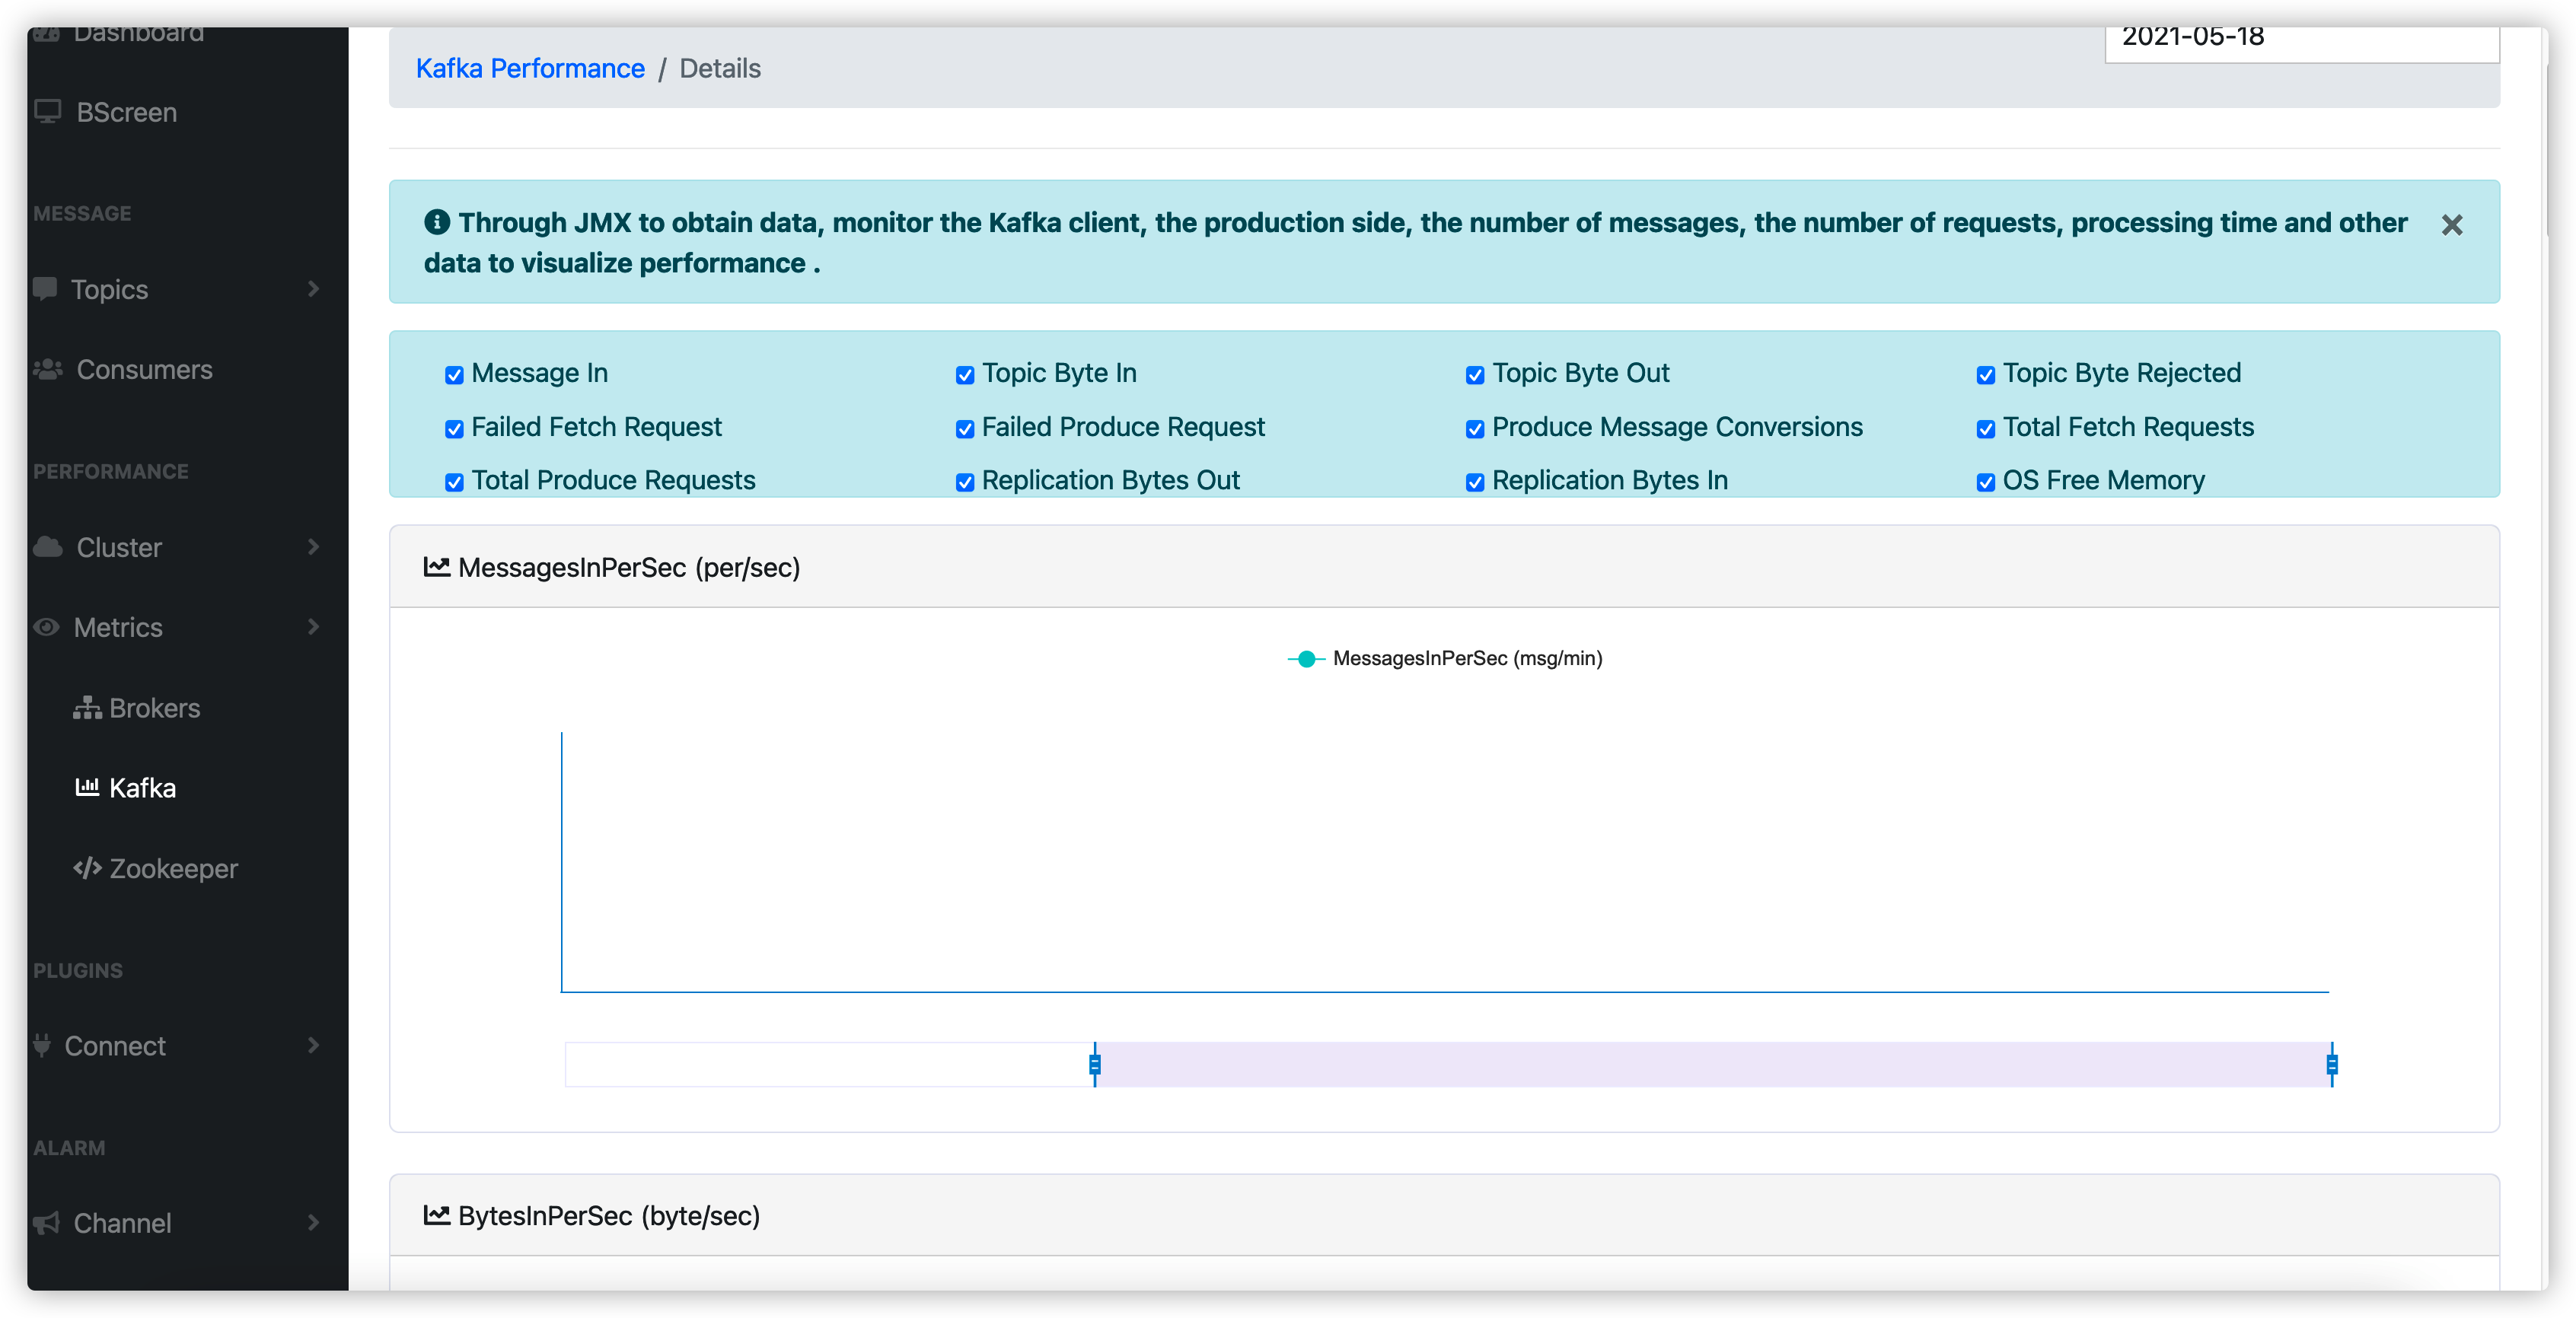Click the Cluster cloud icon
The width and height of the screenshot is (2576, 1318).
47,546
